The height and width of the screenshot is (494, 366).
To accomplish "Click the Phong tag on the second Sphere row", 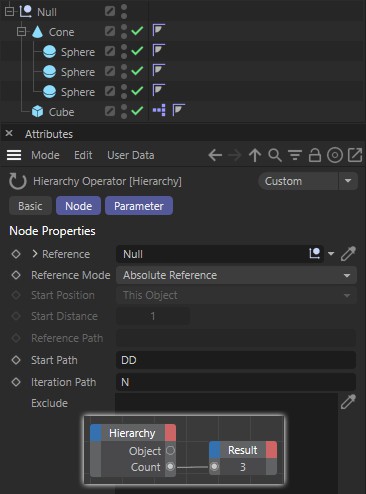I will [x=159, y=70].
